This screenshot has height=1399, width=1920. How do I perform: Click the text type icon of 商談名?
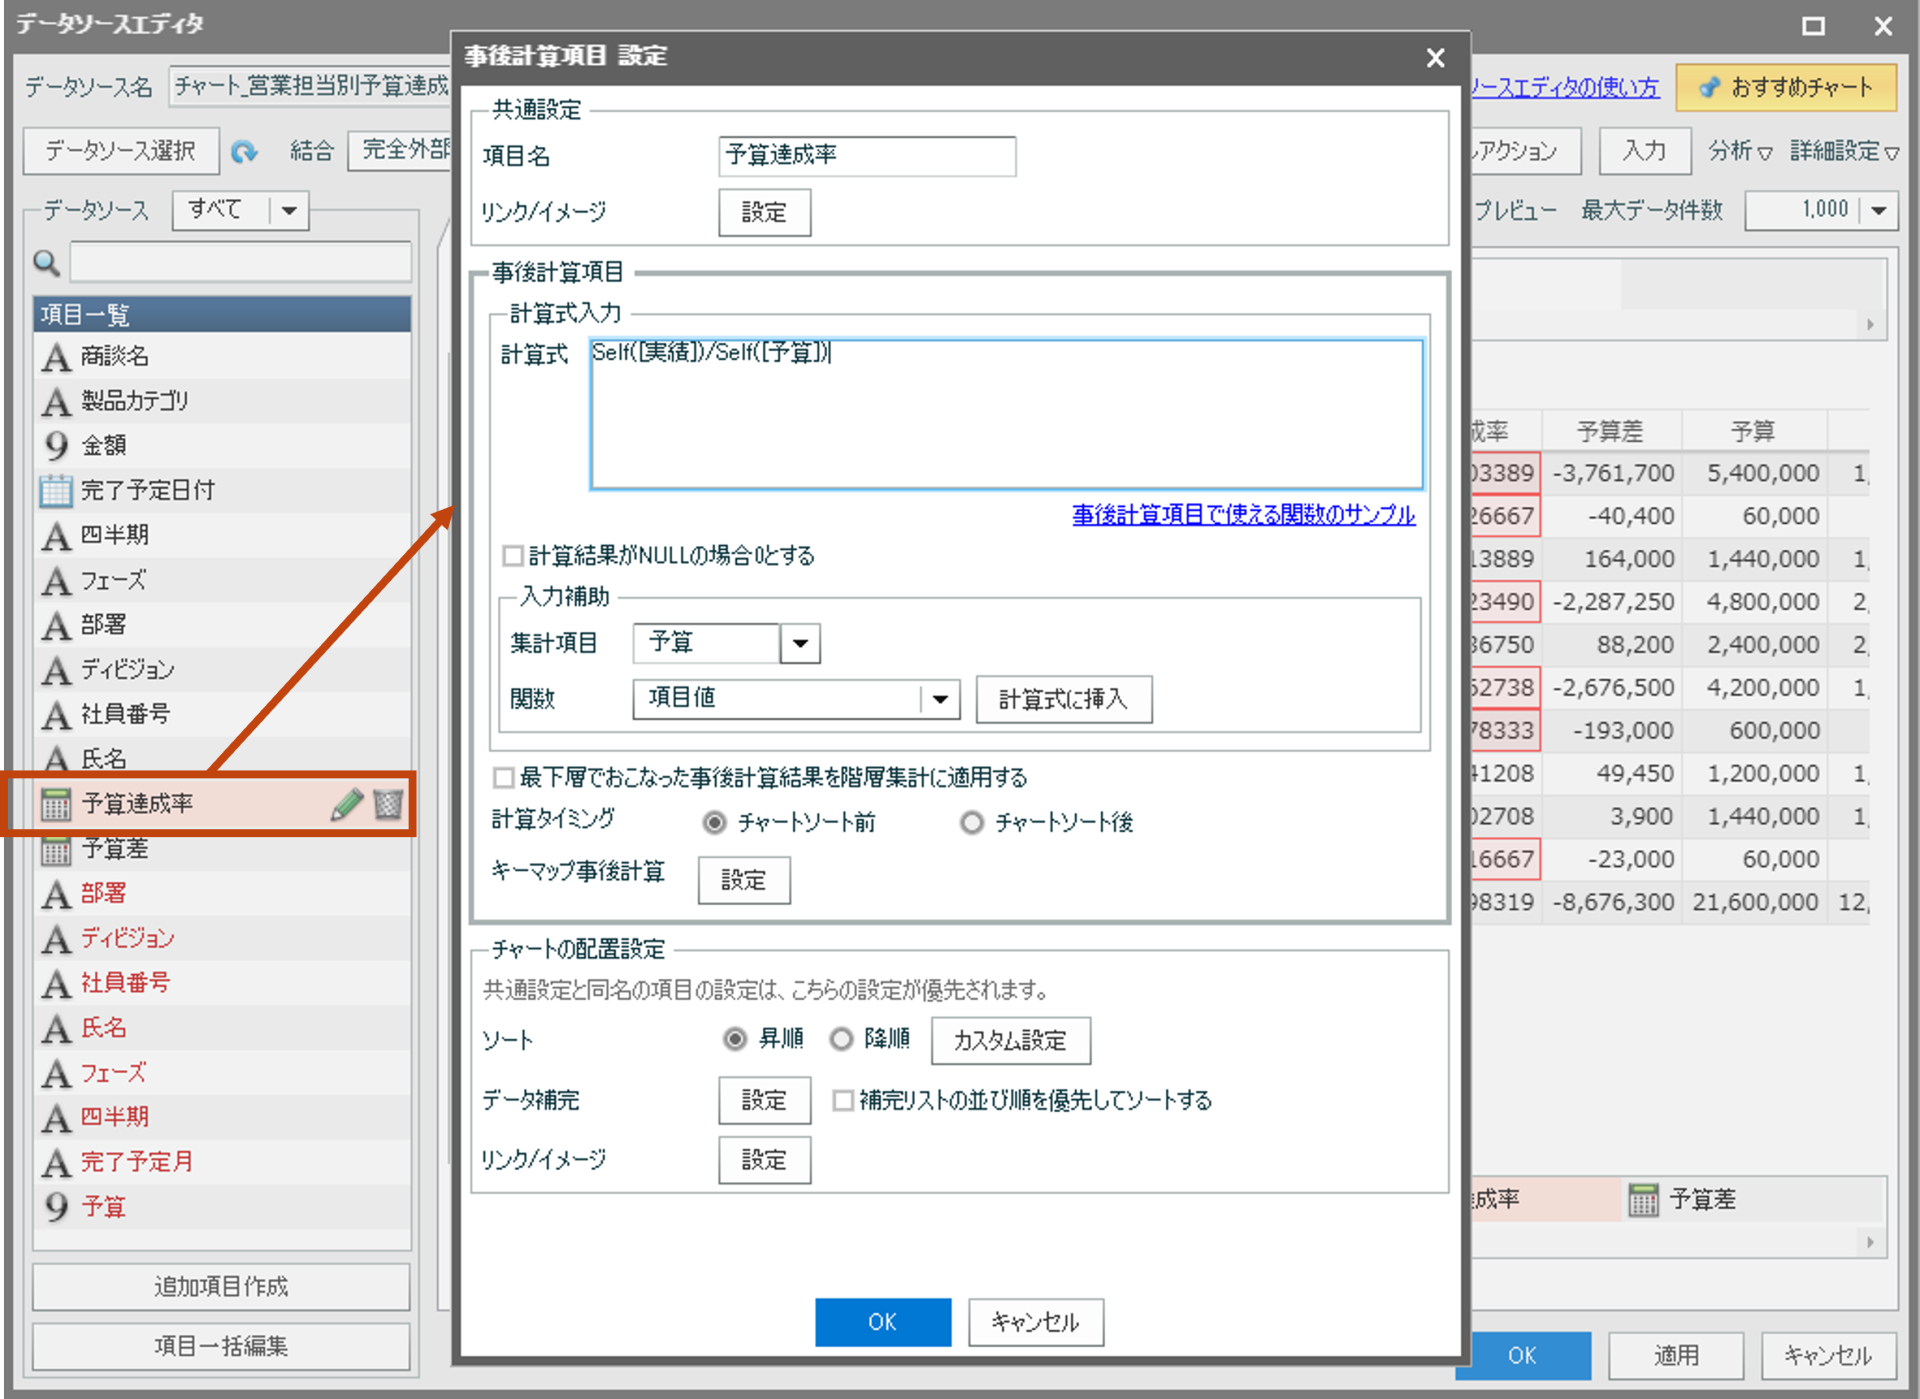click(x=56, y=357)
